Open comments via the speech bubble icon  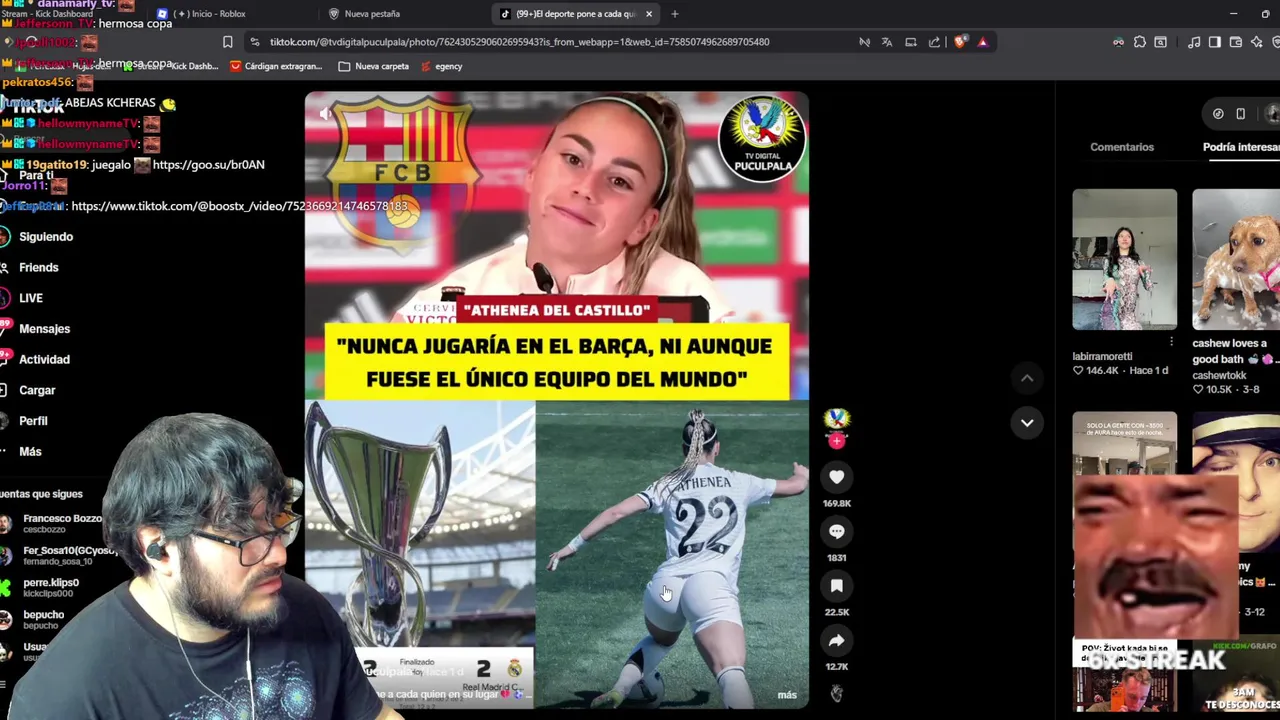(x=837, y=531)
